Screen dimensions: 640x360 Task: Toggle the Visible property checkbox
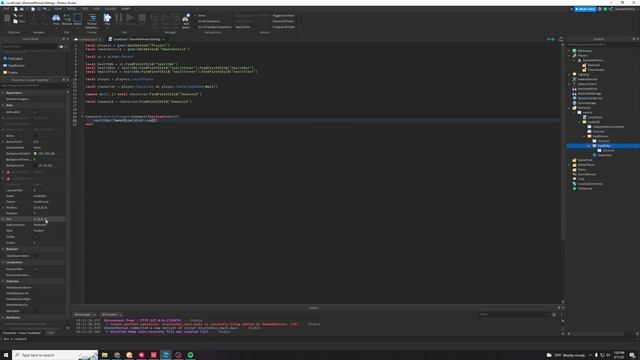(x=36, y=237)
